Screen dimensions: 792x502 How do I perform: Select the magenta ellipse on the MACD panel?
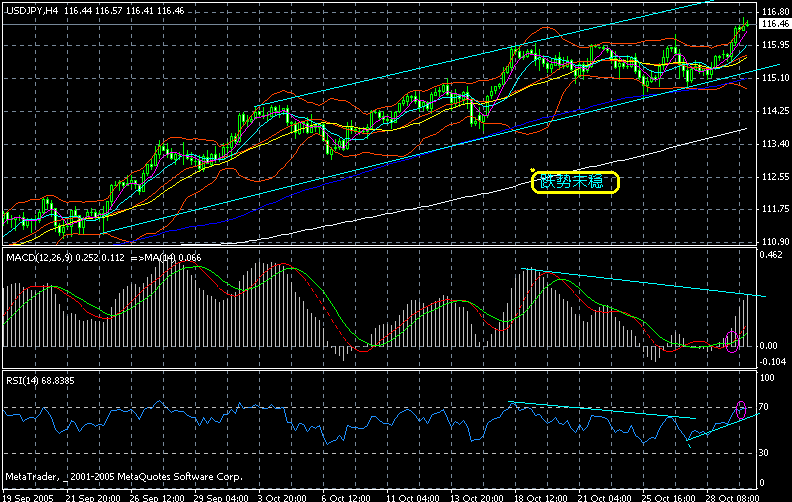pos(732,341)
